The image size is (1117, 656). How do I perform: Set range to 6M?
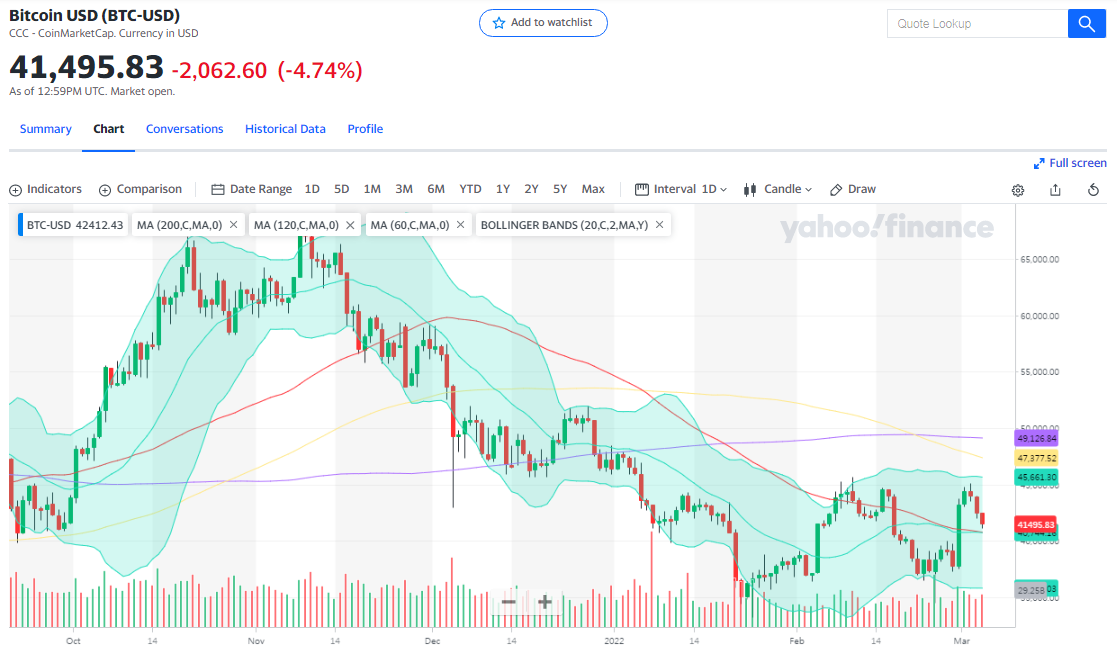[436, 189]
